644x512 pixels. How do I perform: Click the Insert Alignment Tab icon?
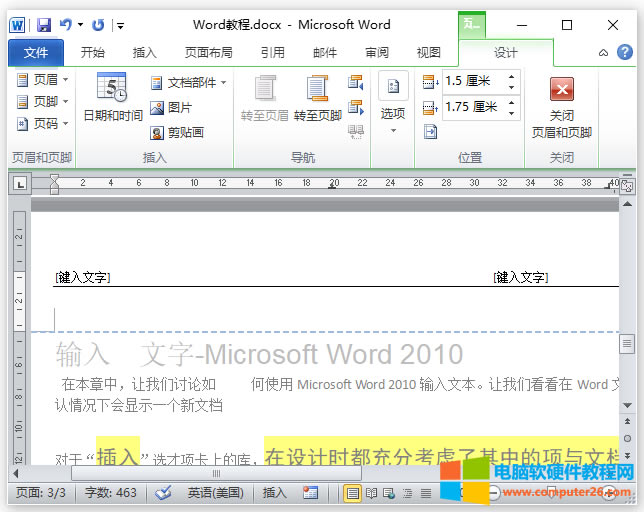pos(430,132)
